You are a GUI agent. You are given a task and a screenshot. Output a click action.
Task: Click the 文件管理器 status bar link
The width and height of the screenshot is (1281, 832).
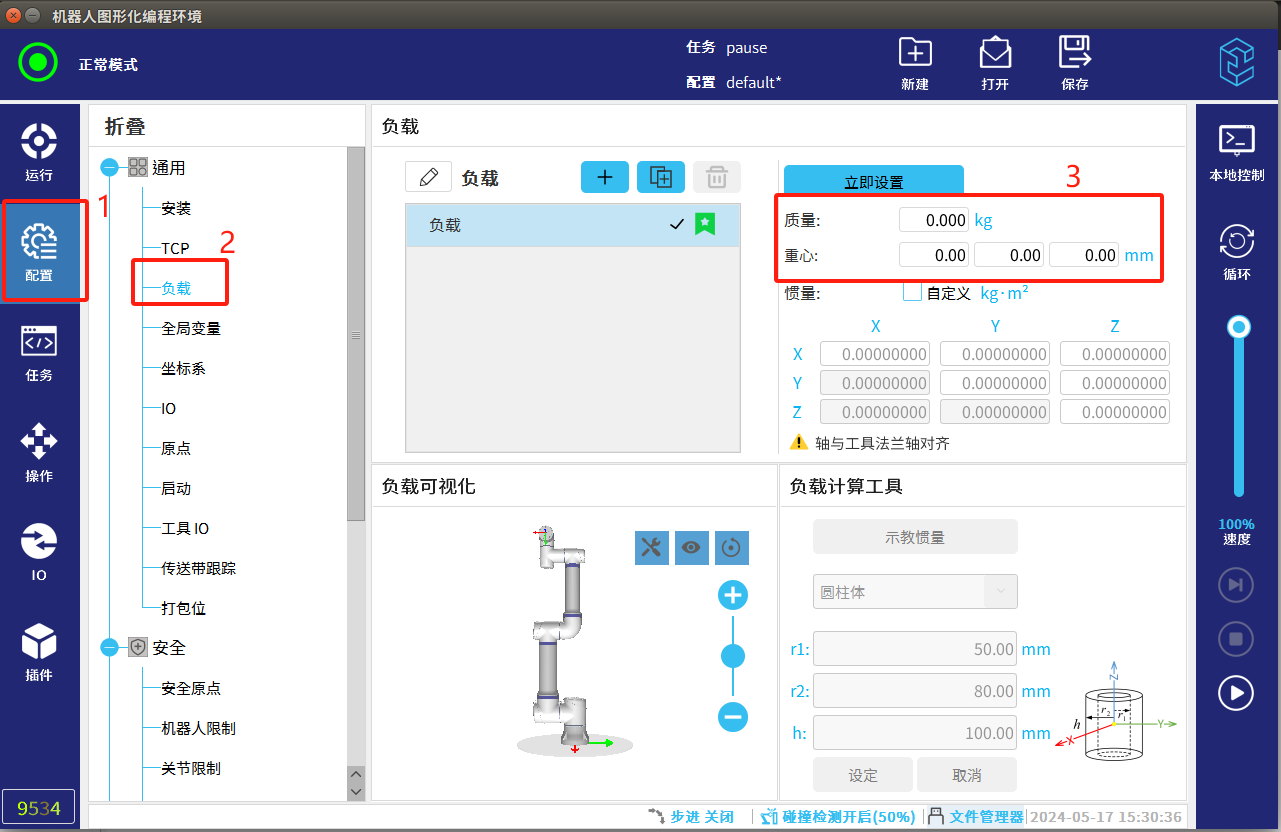pos(985,816)
